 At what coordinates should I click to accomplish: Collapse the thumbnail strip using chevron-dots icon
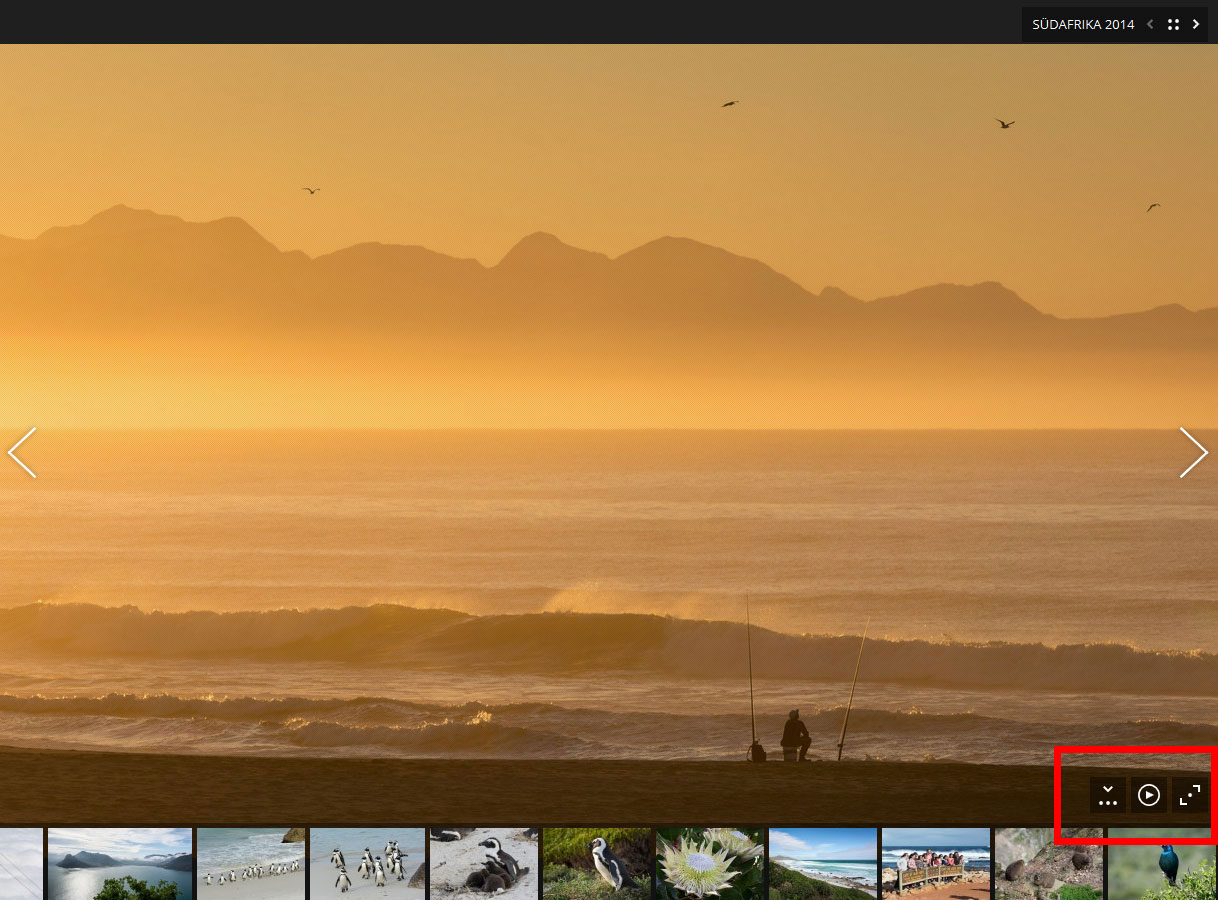1107,795
